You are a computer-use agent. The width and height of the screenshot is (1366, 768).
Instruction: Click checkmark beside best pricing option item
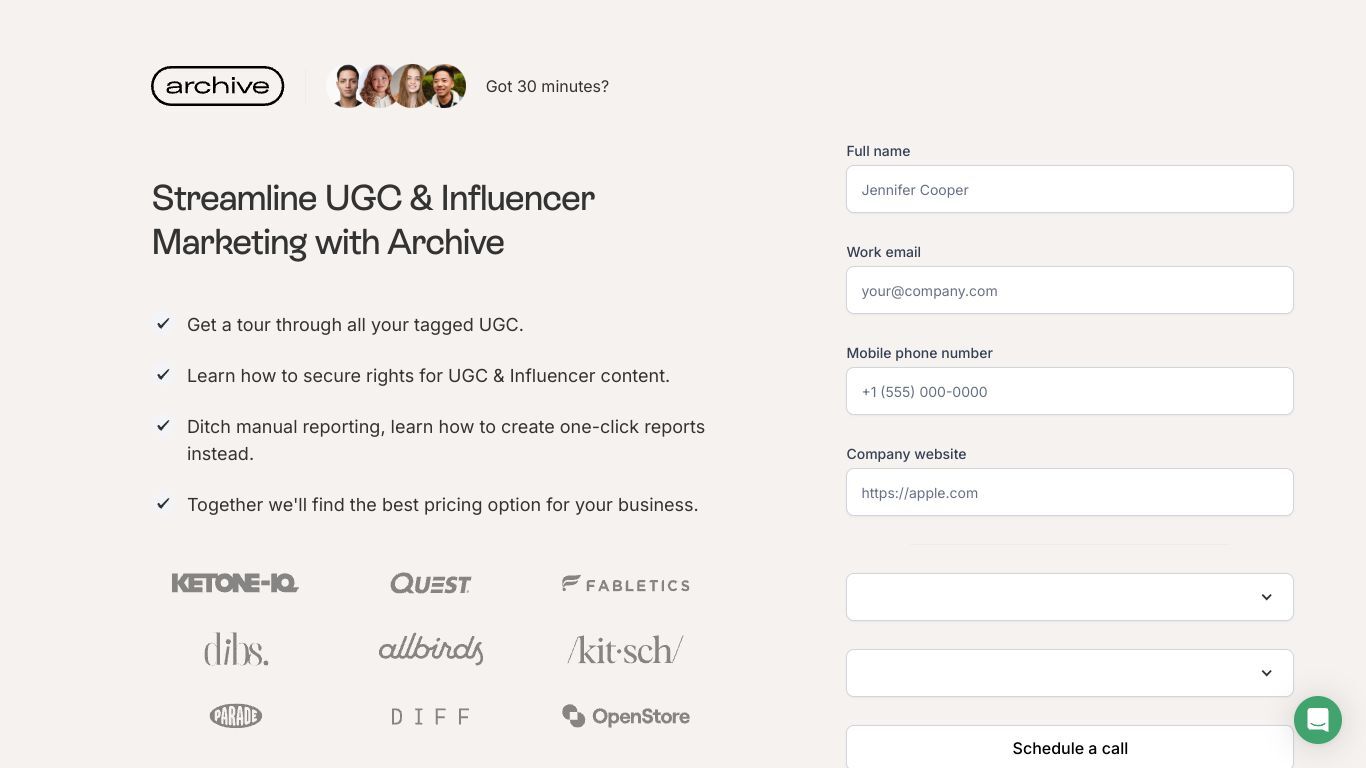(163, 503)
